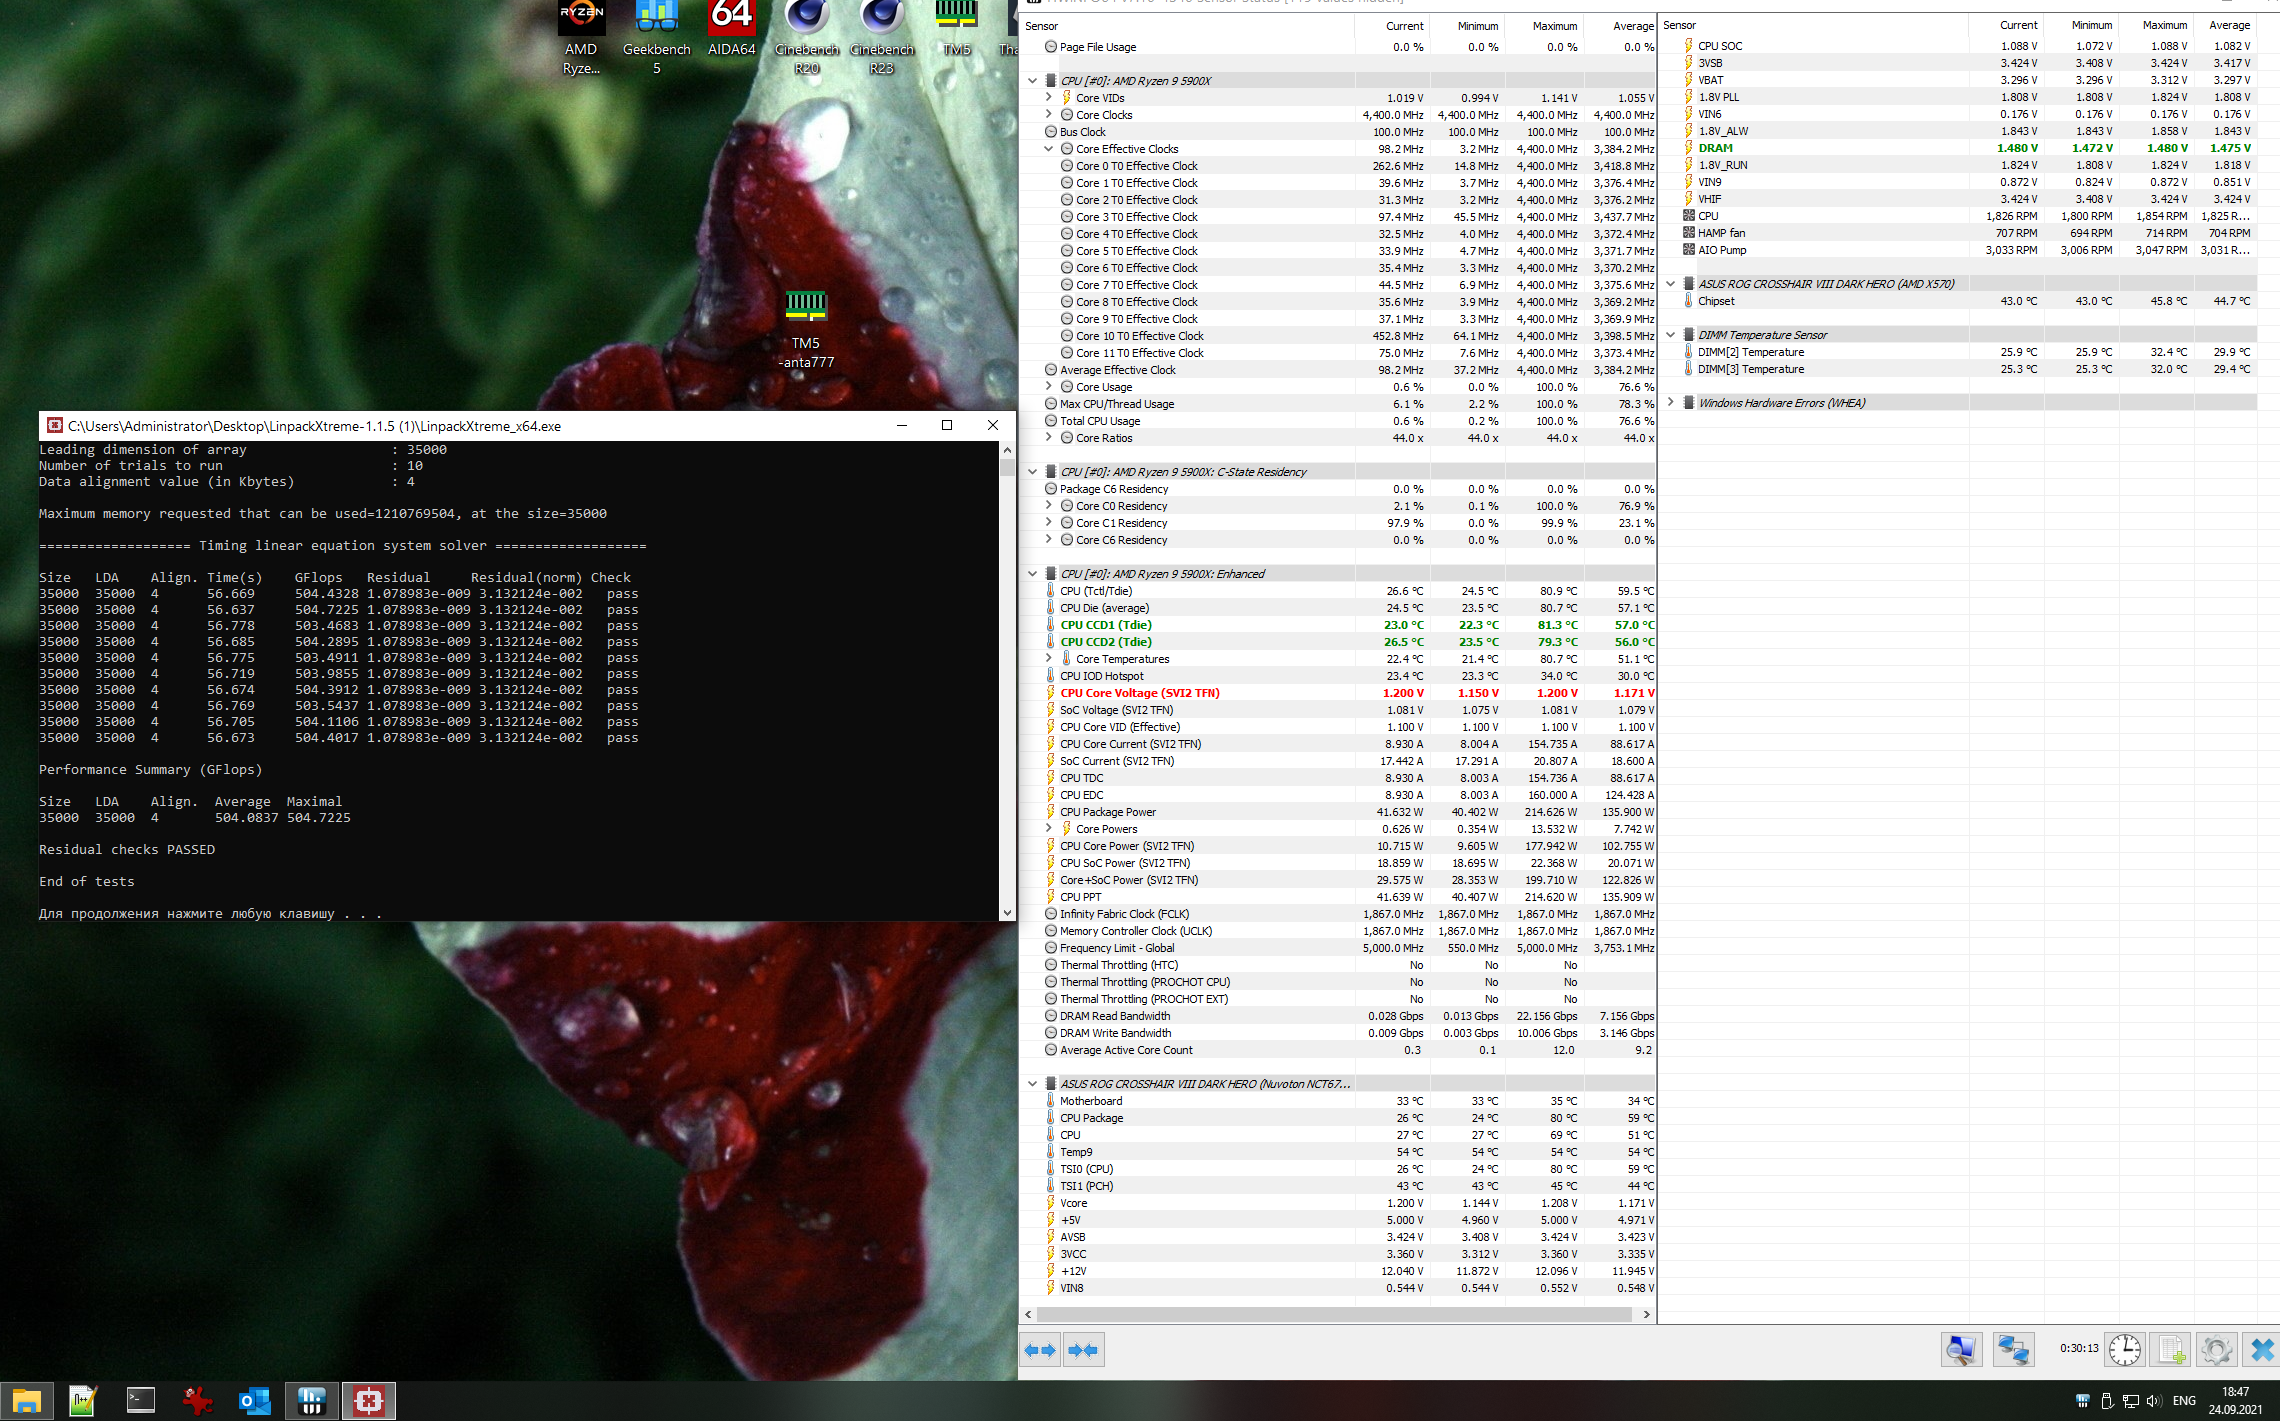
Task: Expand Windows Hardware Errors (WHEA) section
Action: tap(1671, 403)
